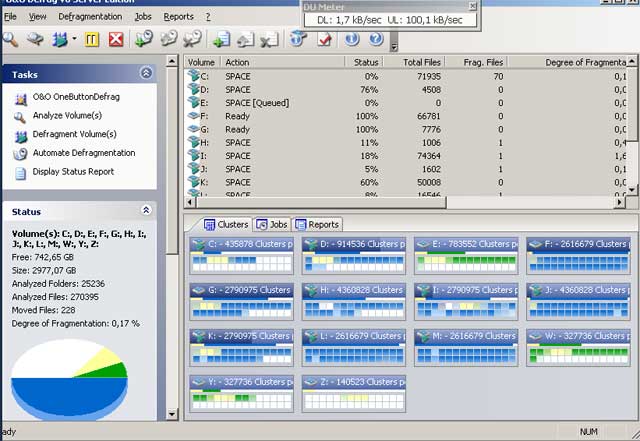Pause the job using the yellow pause icon
This screenshot has height=441, width=640.
pos(92,40)
